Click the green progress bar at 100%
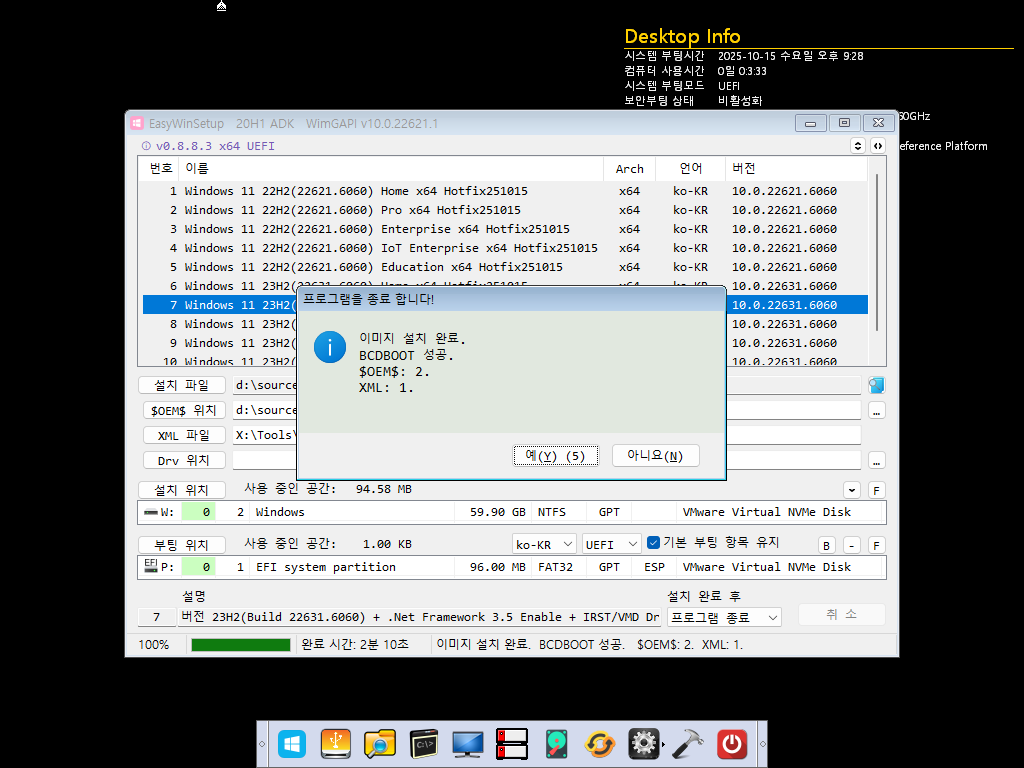This screenshot has height=768, width=1024. coord(240,645)
